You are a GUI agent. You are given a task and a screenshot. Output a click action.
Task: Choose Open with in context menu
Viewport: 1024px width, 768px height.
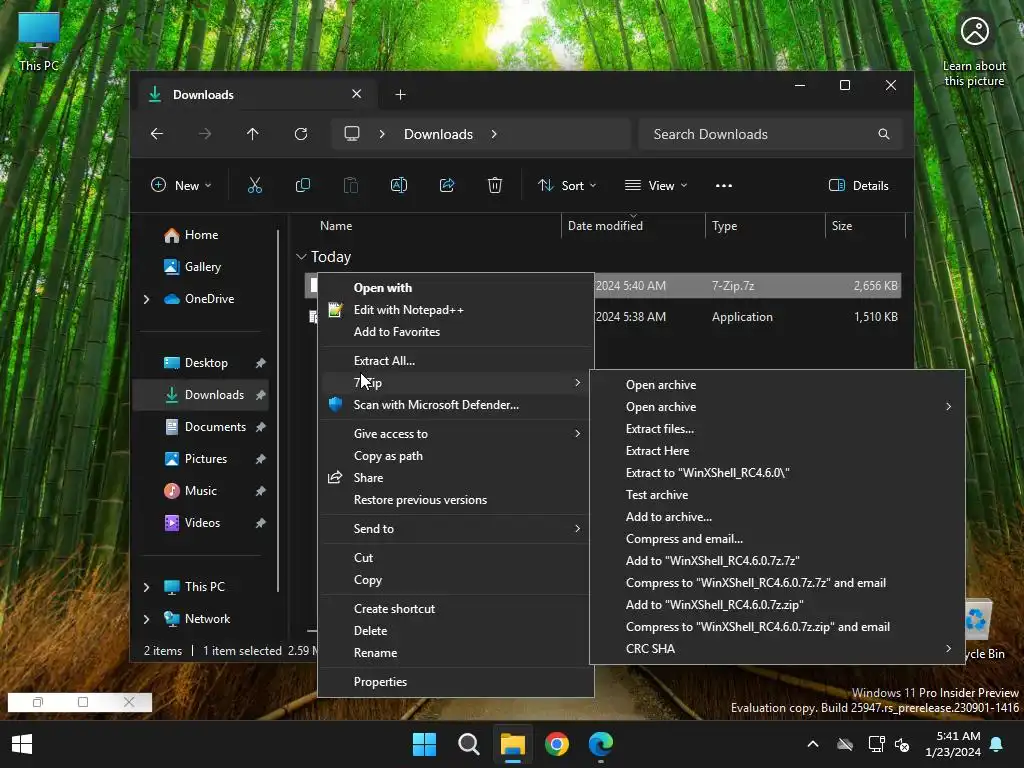456,287
